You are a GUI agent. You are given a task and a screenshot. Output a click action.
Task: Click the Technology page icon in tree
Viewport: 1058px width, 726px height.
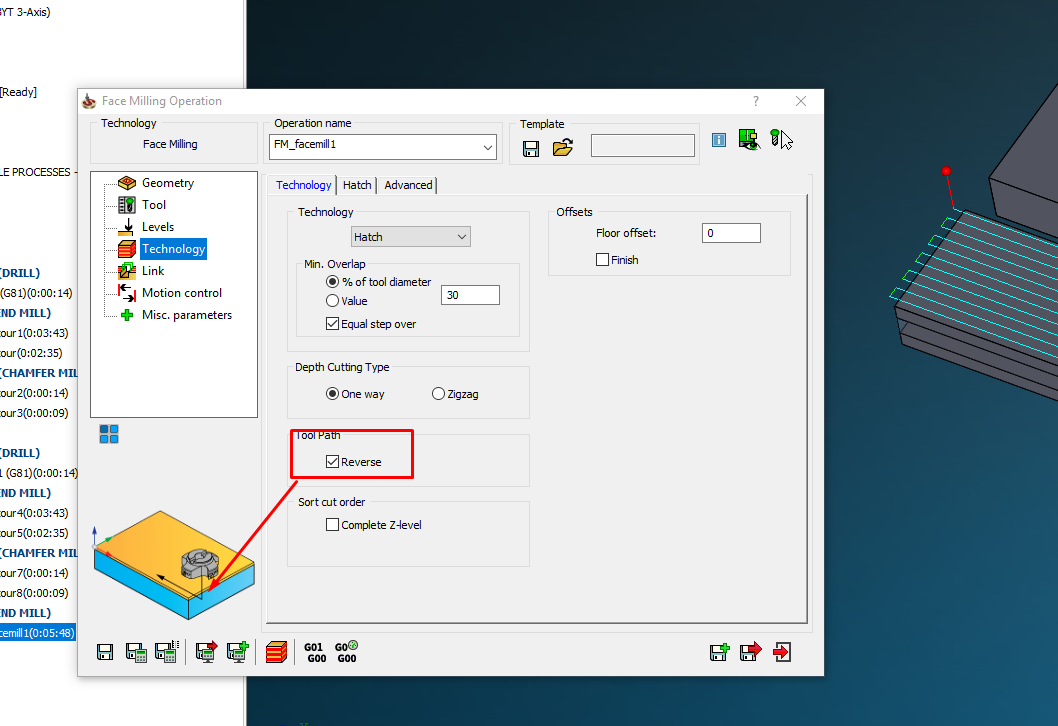click(127, 249)
